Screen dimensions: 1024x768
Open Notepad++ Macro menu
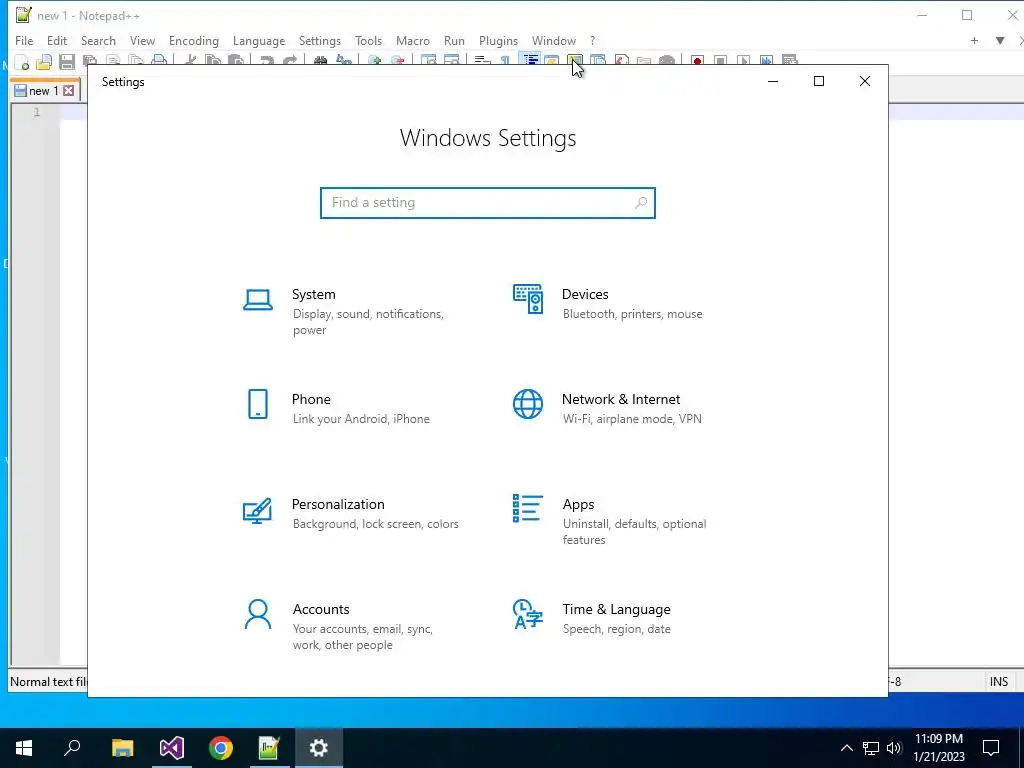point(413,40)
